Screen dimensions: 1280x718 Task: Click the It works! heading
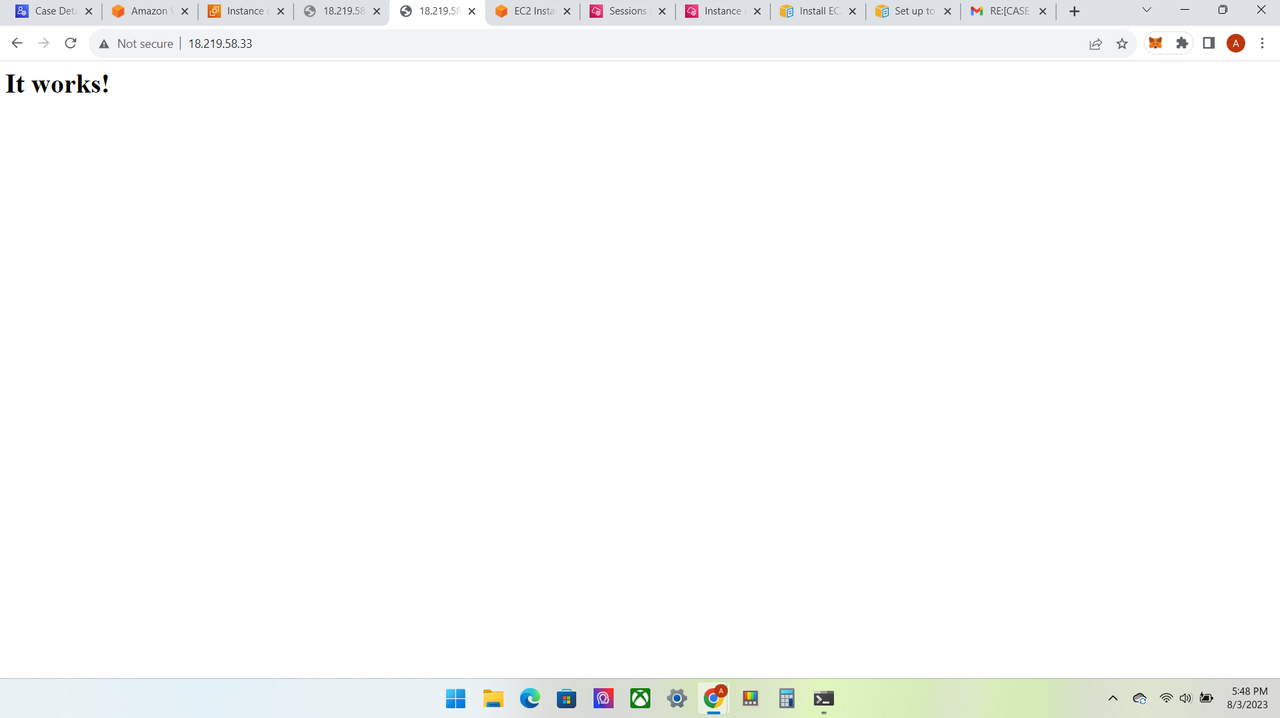click(58, 84)
